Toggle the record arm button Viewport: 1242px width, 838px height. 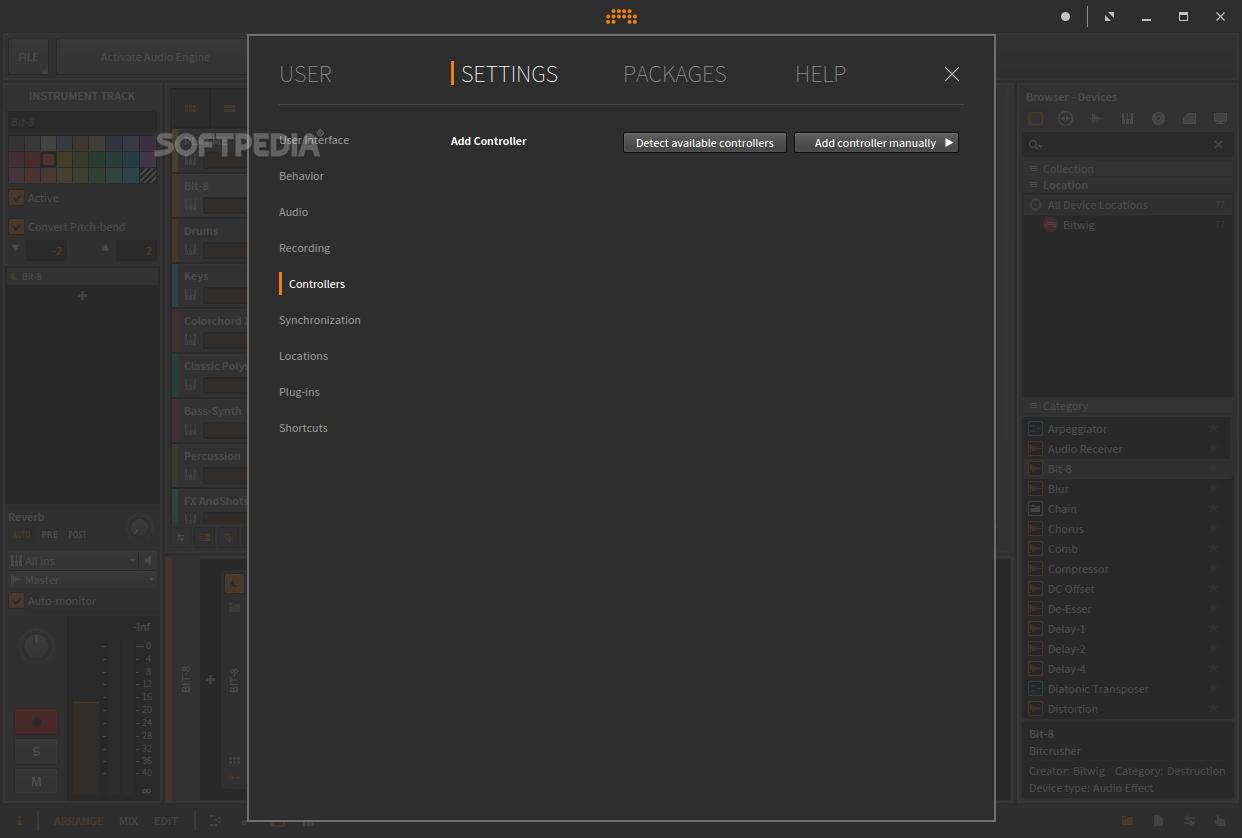tap(36, 721)
